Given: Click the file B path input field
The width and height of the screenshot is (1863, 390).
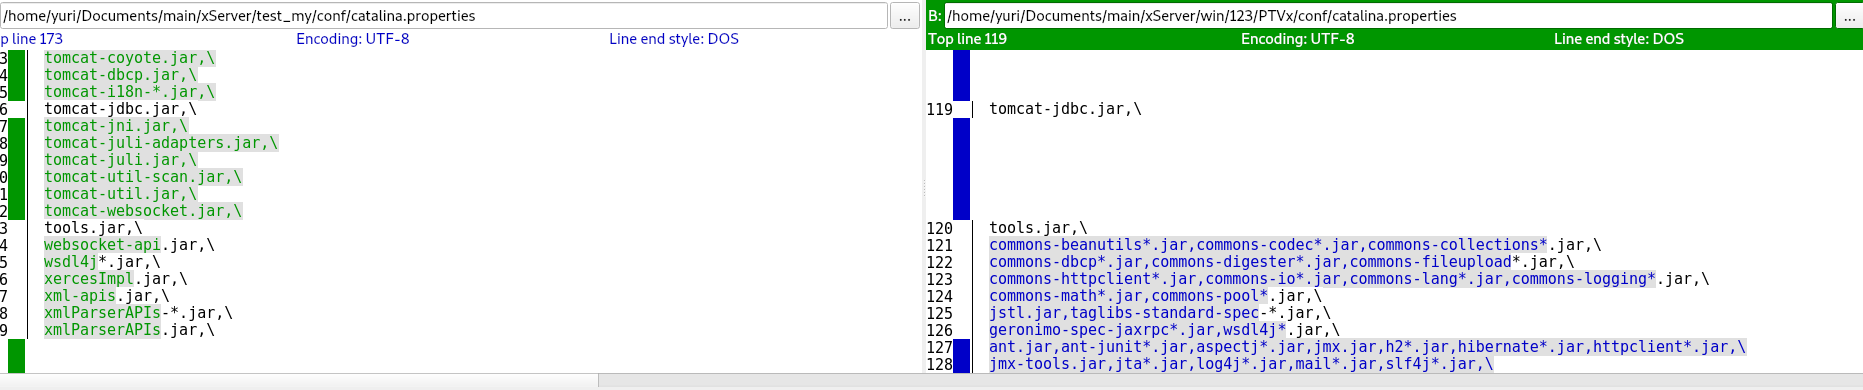Looking at the screenshot, I should pyautogui.click(x=1388, y=16).
